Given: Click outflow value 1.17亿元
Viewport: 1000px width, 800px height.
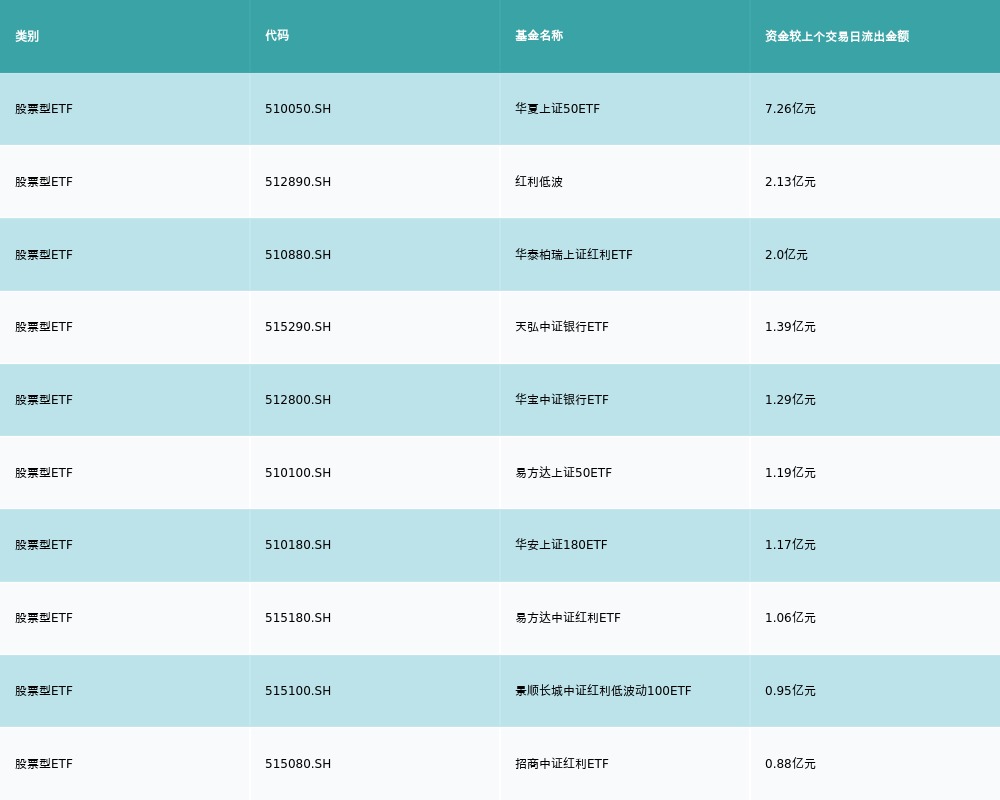Looking at the screenshot, I should pos(790,545).
